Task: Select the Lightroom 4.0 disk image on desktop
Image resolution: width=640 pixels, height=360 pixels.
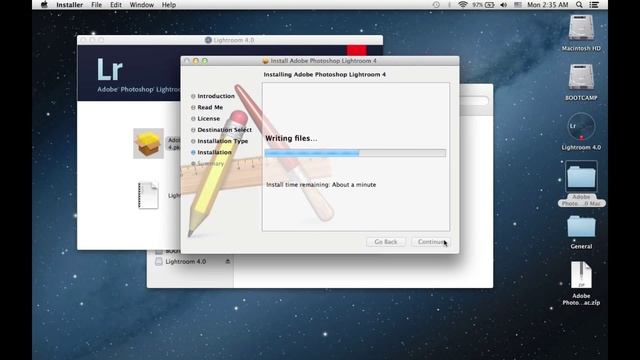Action: click(581, 127)
